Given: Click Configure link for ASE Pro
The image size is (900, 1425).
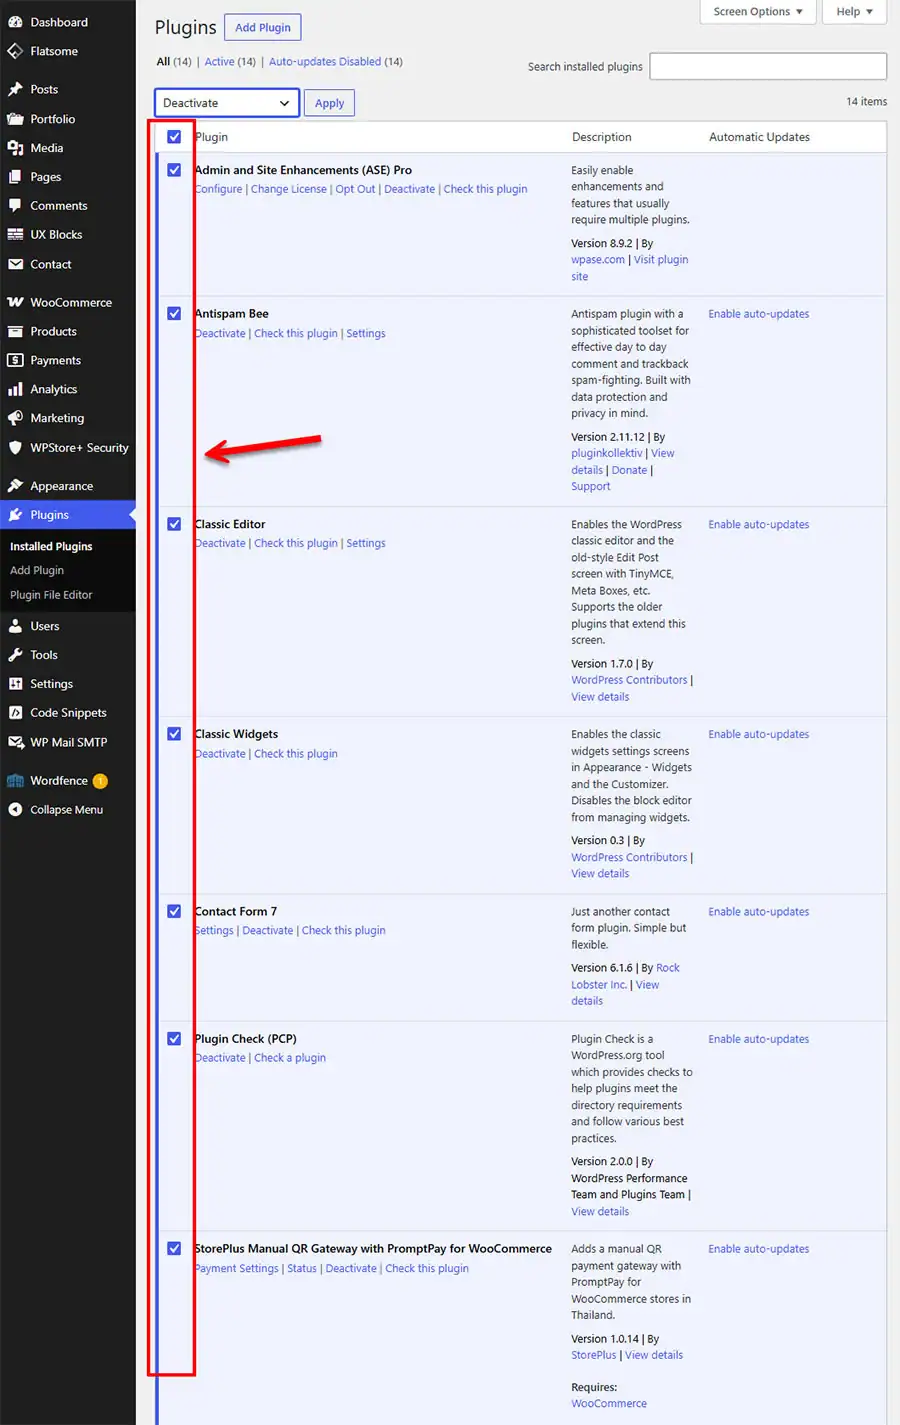Looking at the screenshot, I should pos(219,190).
